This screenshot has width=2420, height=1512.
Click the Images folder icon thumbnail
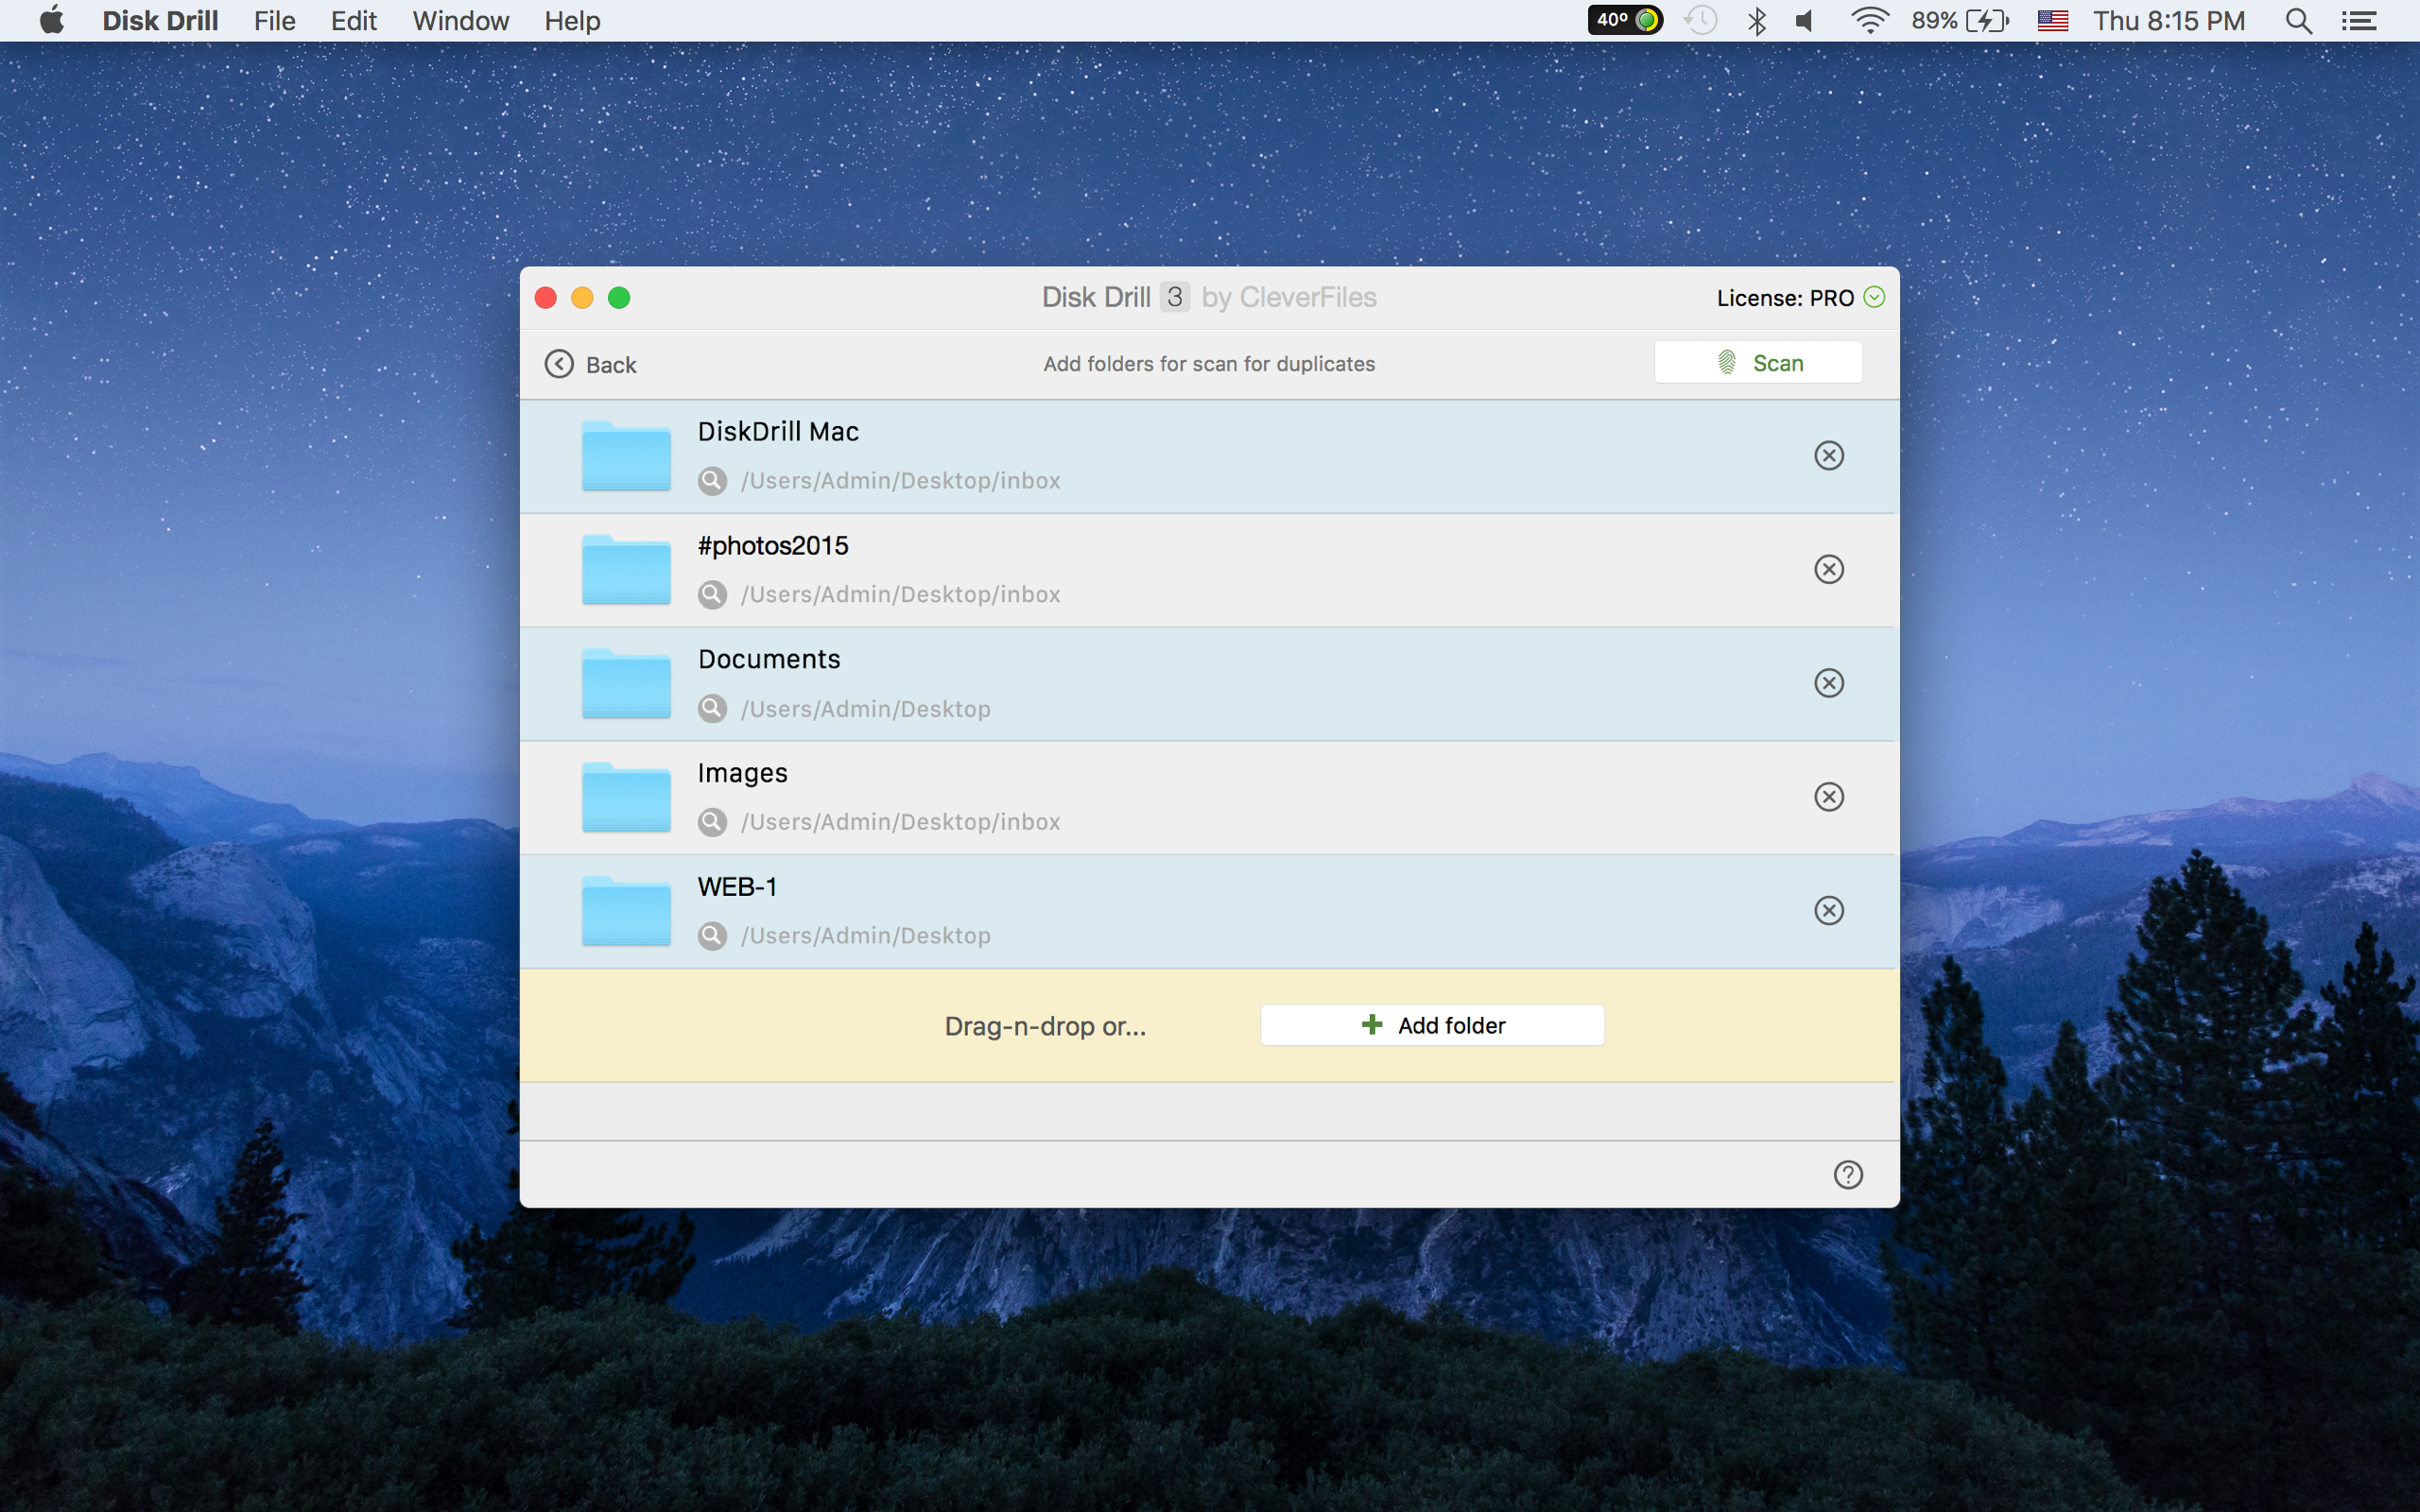[626, 797]
